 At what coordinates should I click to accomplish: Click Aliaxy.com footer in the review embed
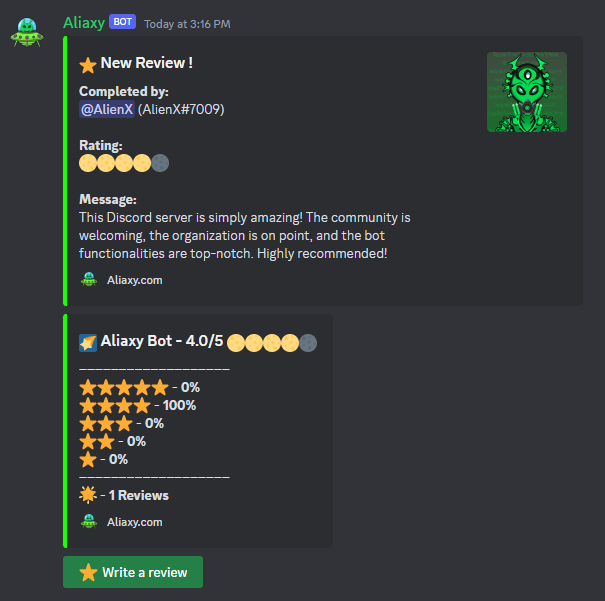coord(135,280)
